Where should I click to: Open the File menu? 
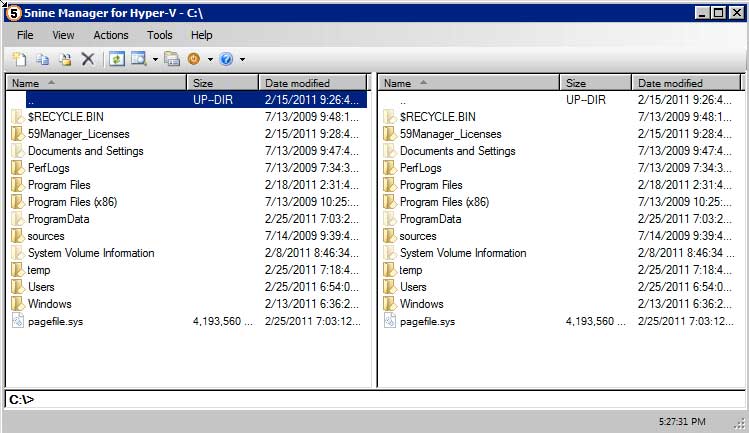tap(25, 35)
